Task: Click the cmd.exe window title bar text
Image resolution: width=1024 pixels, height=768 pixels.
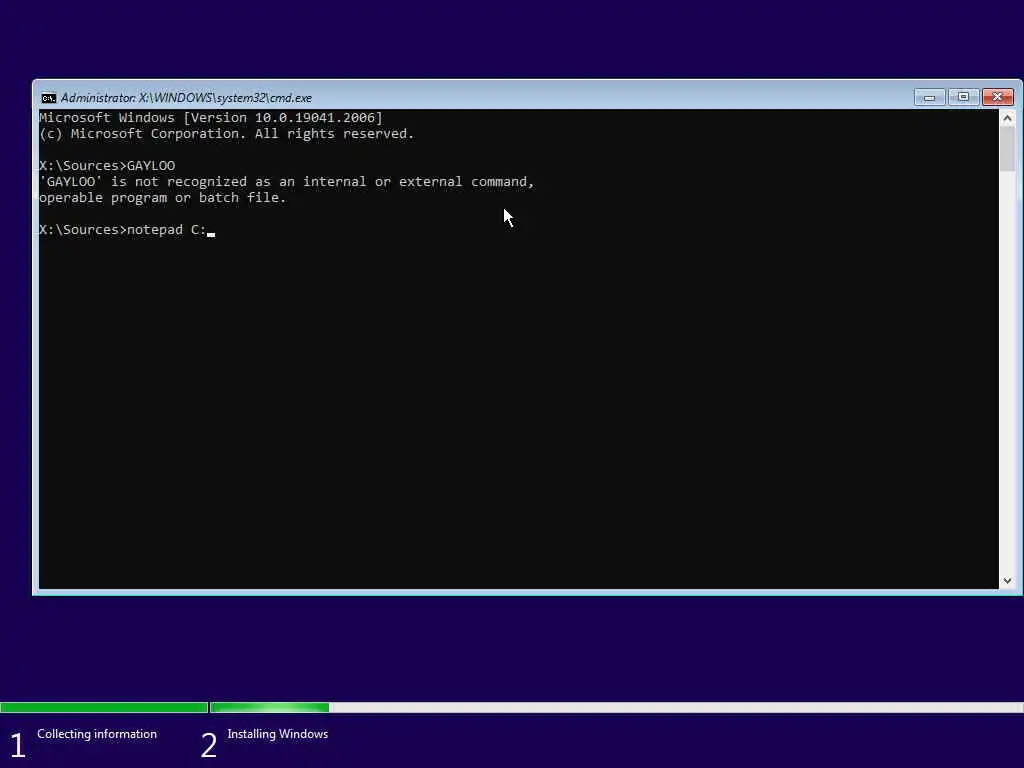Action: pyautogui.click(x=186, y=98)
